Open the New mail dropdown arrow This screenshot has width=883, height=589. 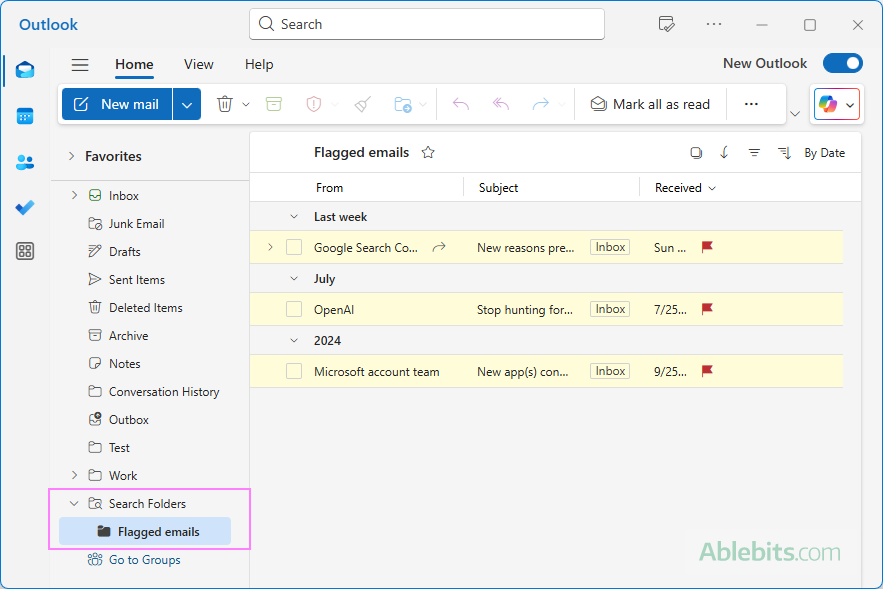point(187,104)
